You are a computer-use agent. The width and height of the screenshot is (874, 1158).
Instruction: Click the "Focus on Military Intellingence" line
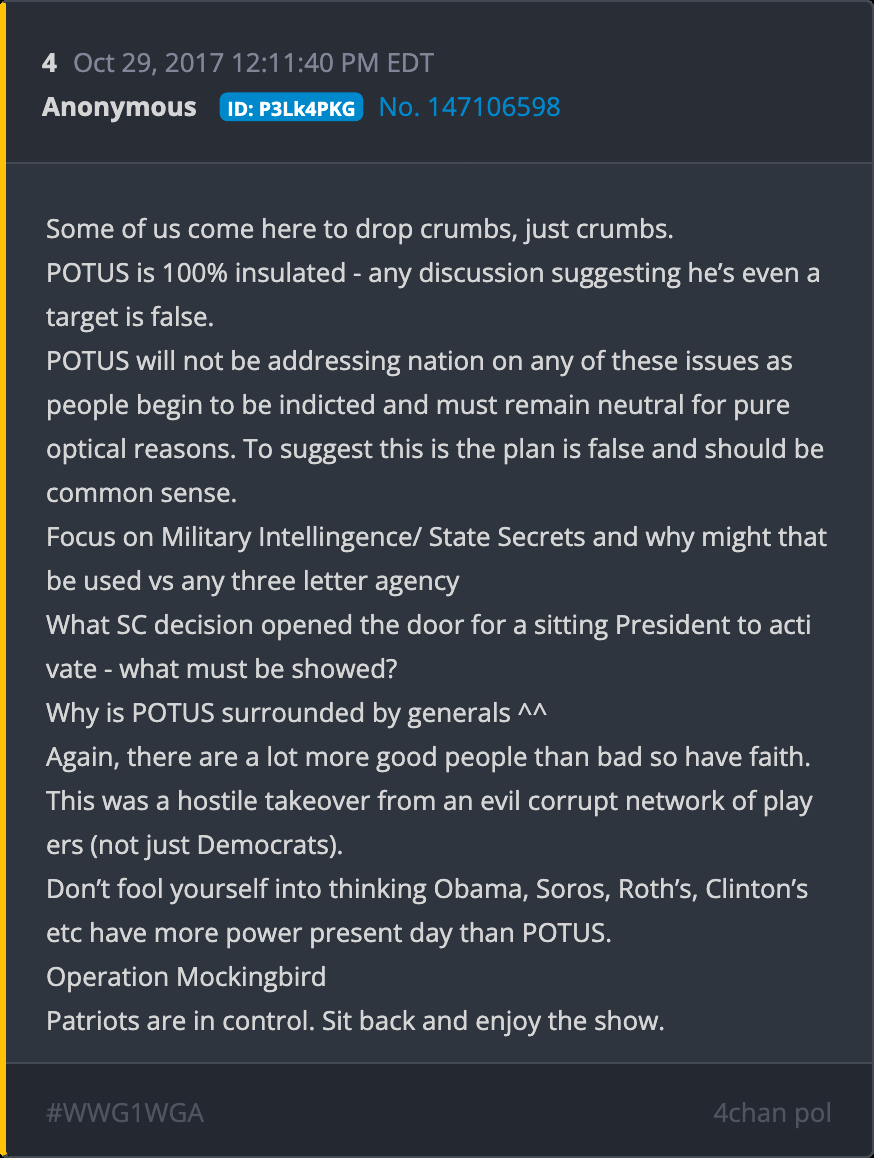click(x=436, y=537)
